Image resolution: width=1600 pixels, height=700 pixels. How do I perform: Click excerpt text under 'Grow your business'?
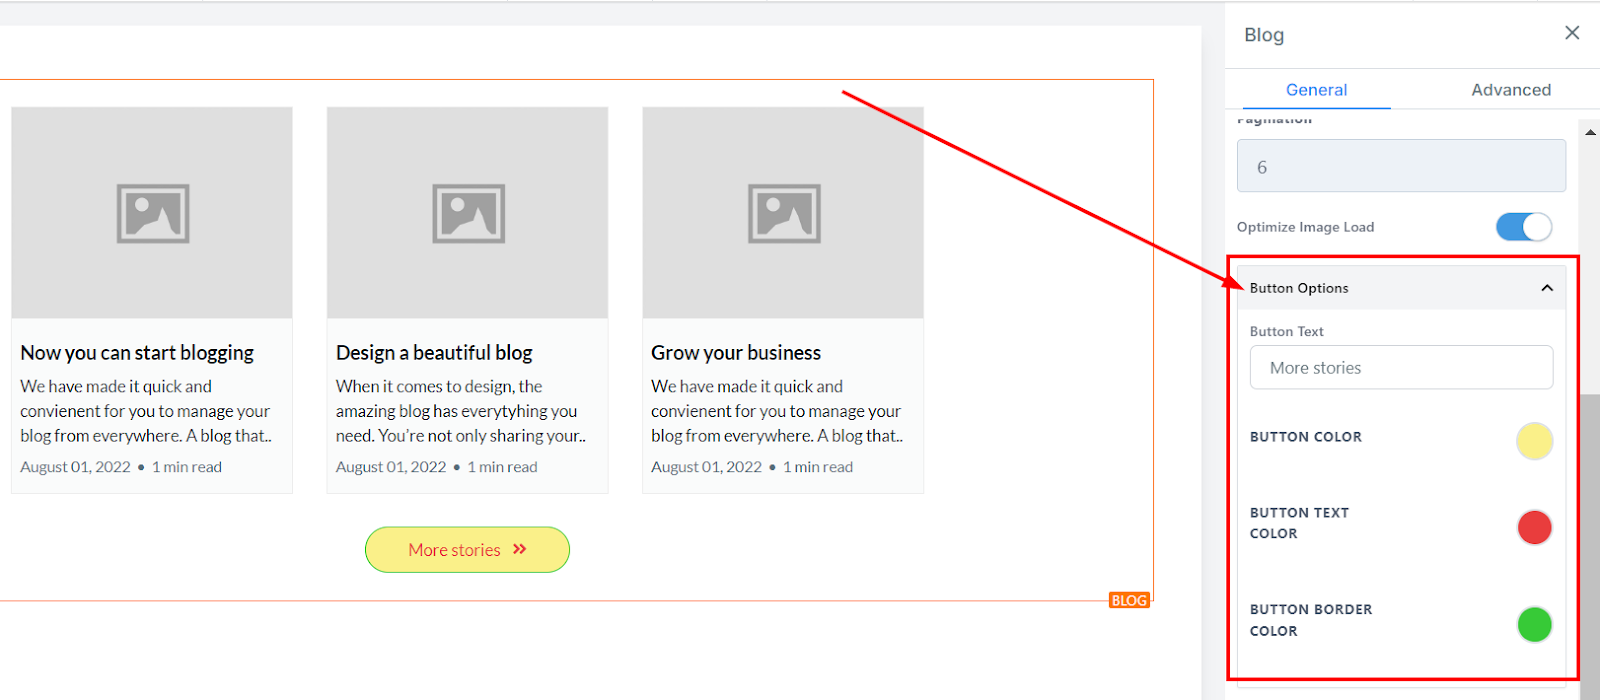point(777,411)
